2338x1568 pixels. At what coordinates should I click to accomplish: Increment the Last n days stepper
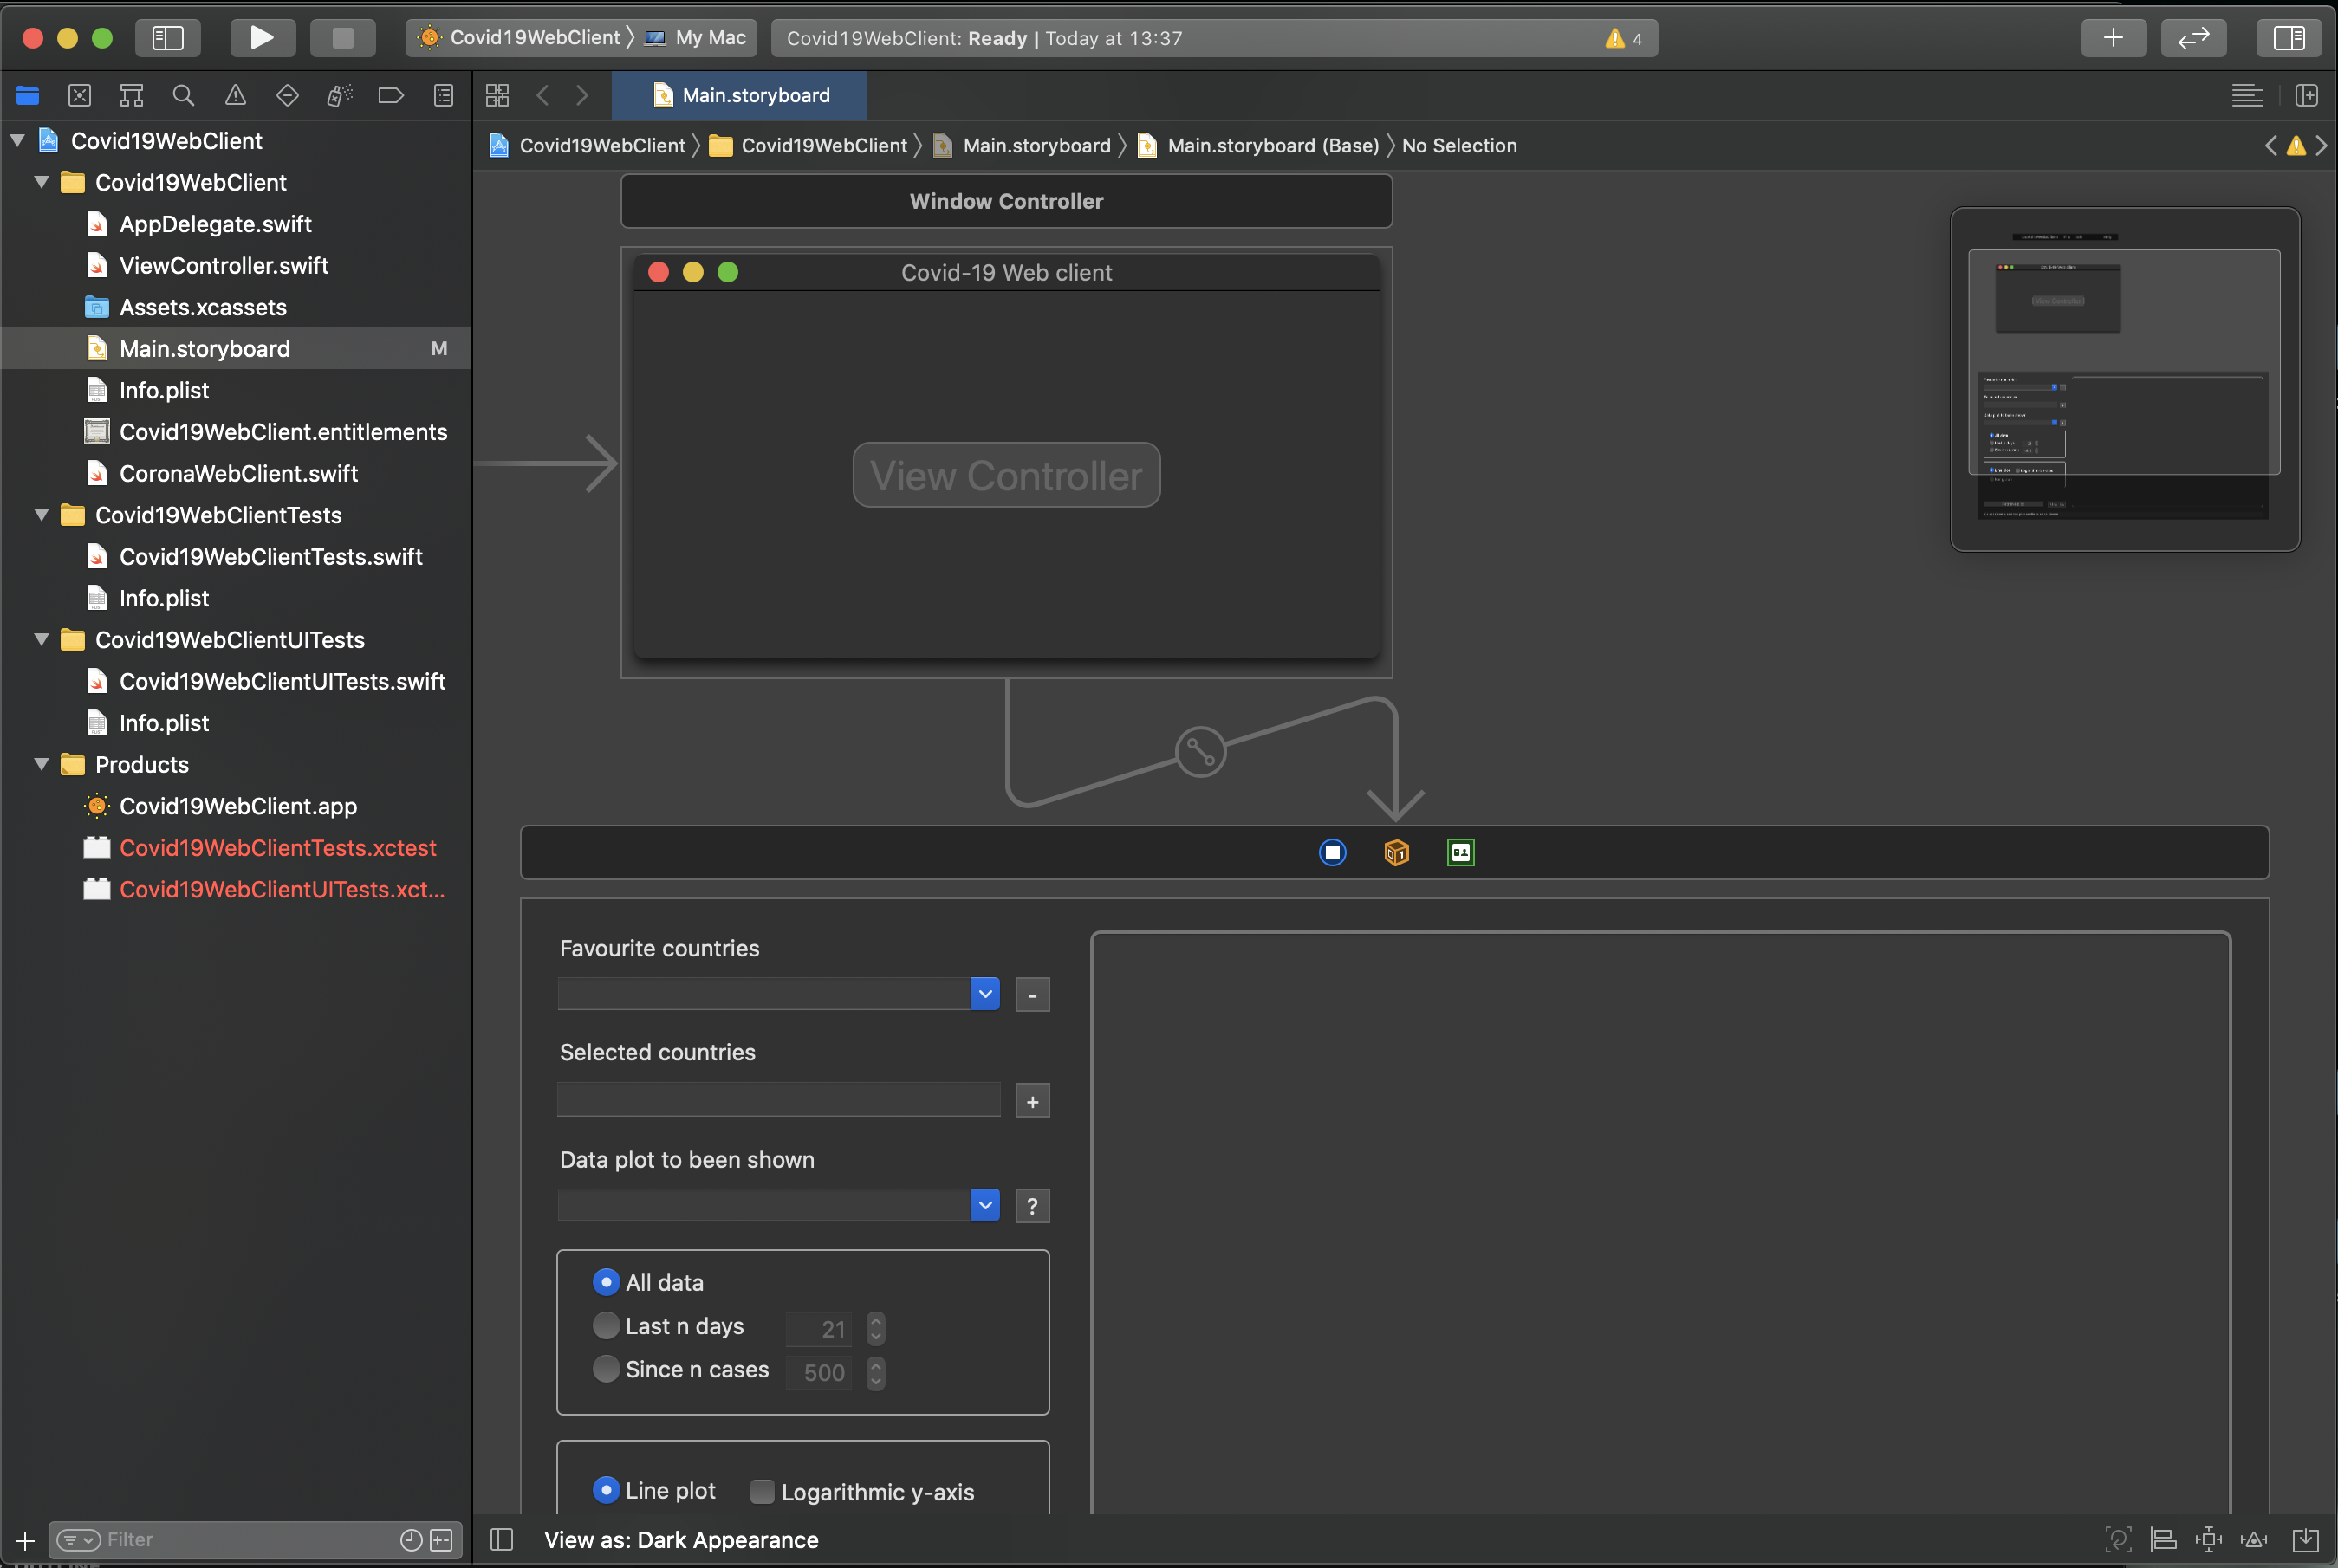coord(876,1322)
